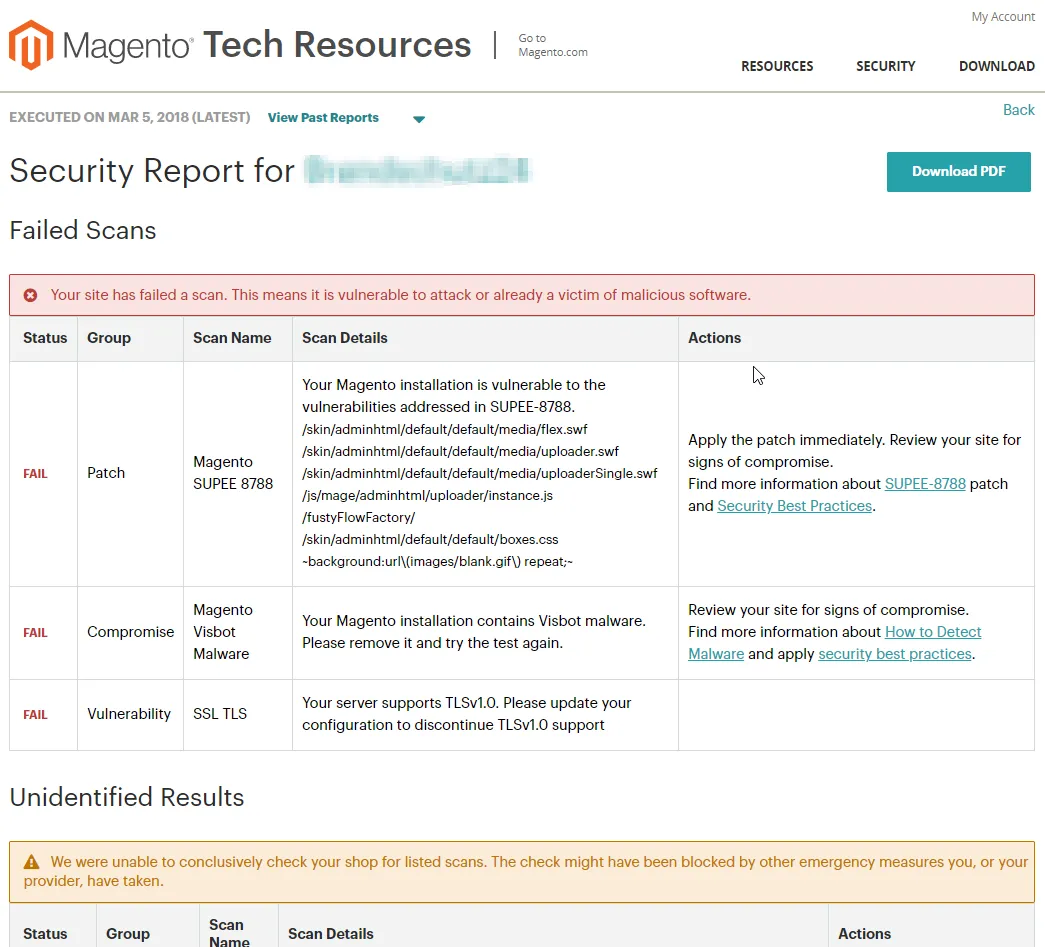Open the Download menu
Viewport: 1045px width, 947px height.
click(996, 66)
